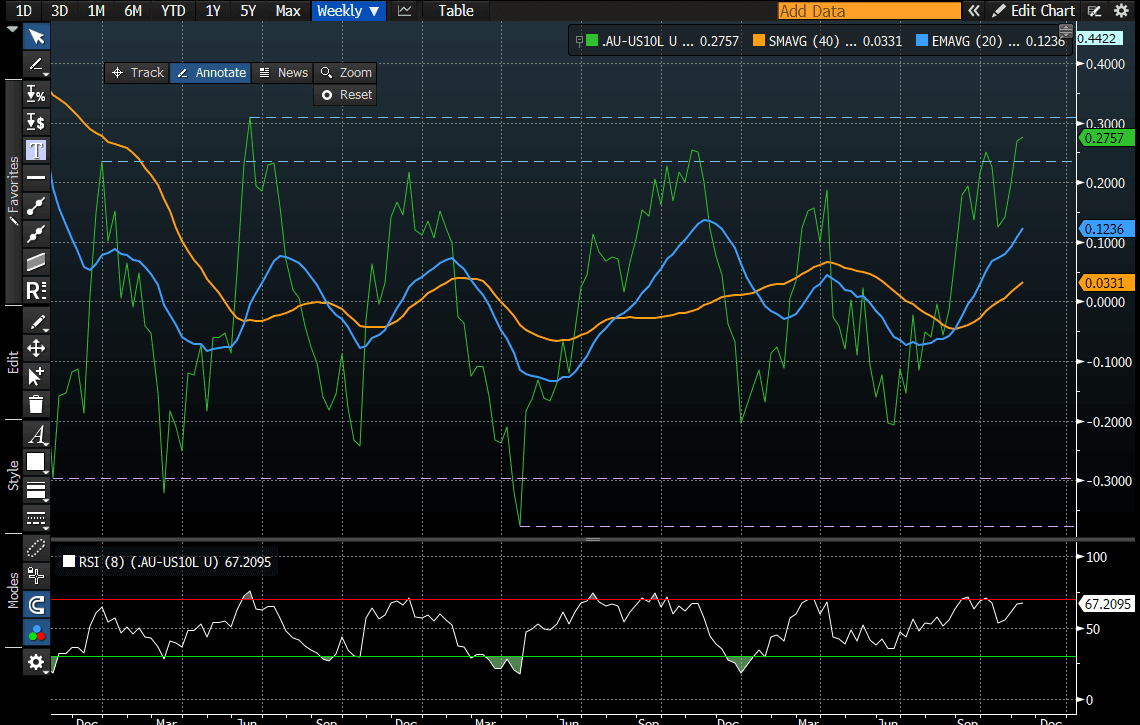Expand the font style A dropdown

36,434
